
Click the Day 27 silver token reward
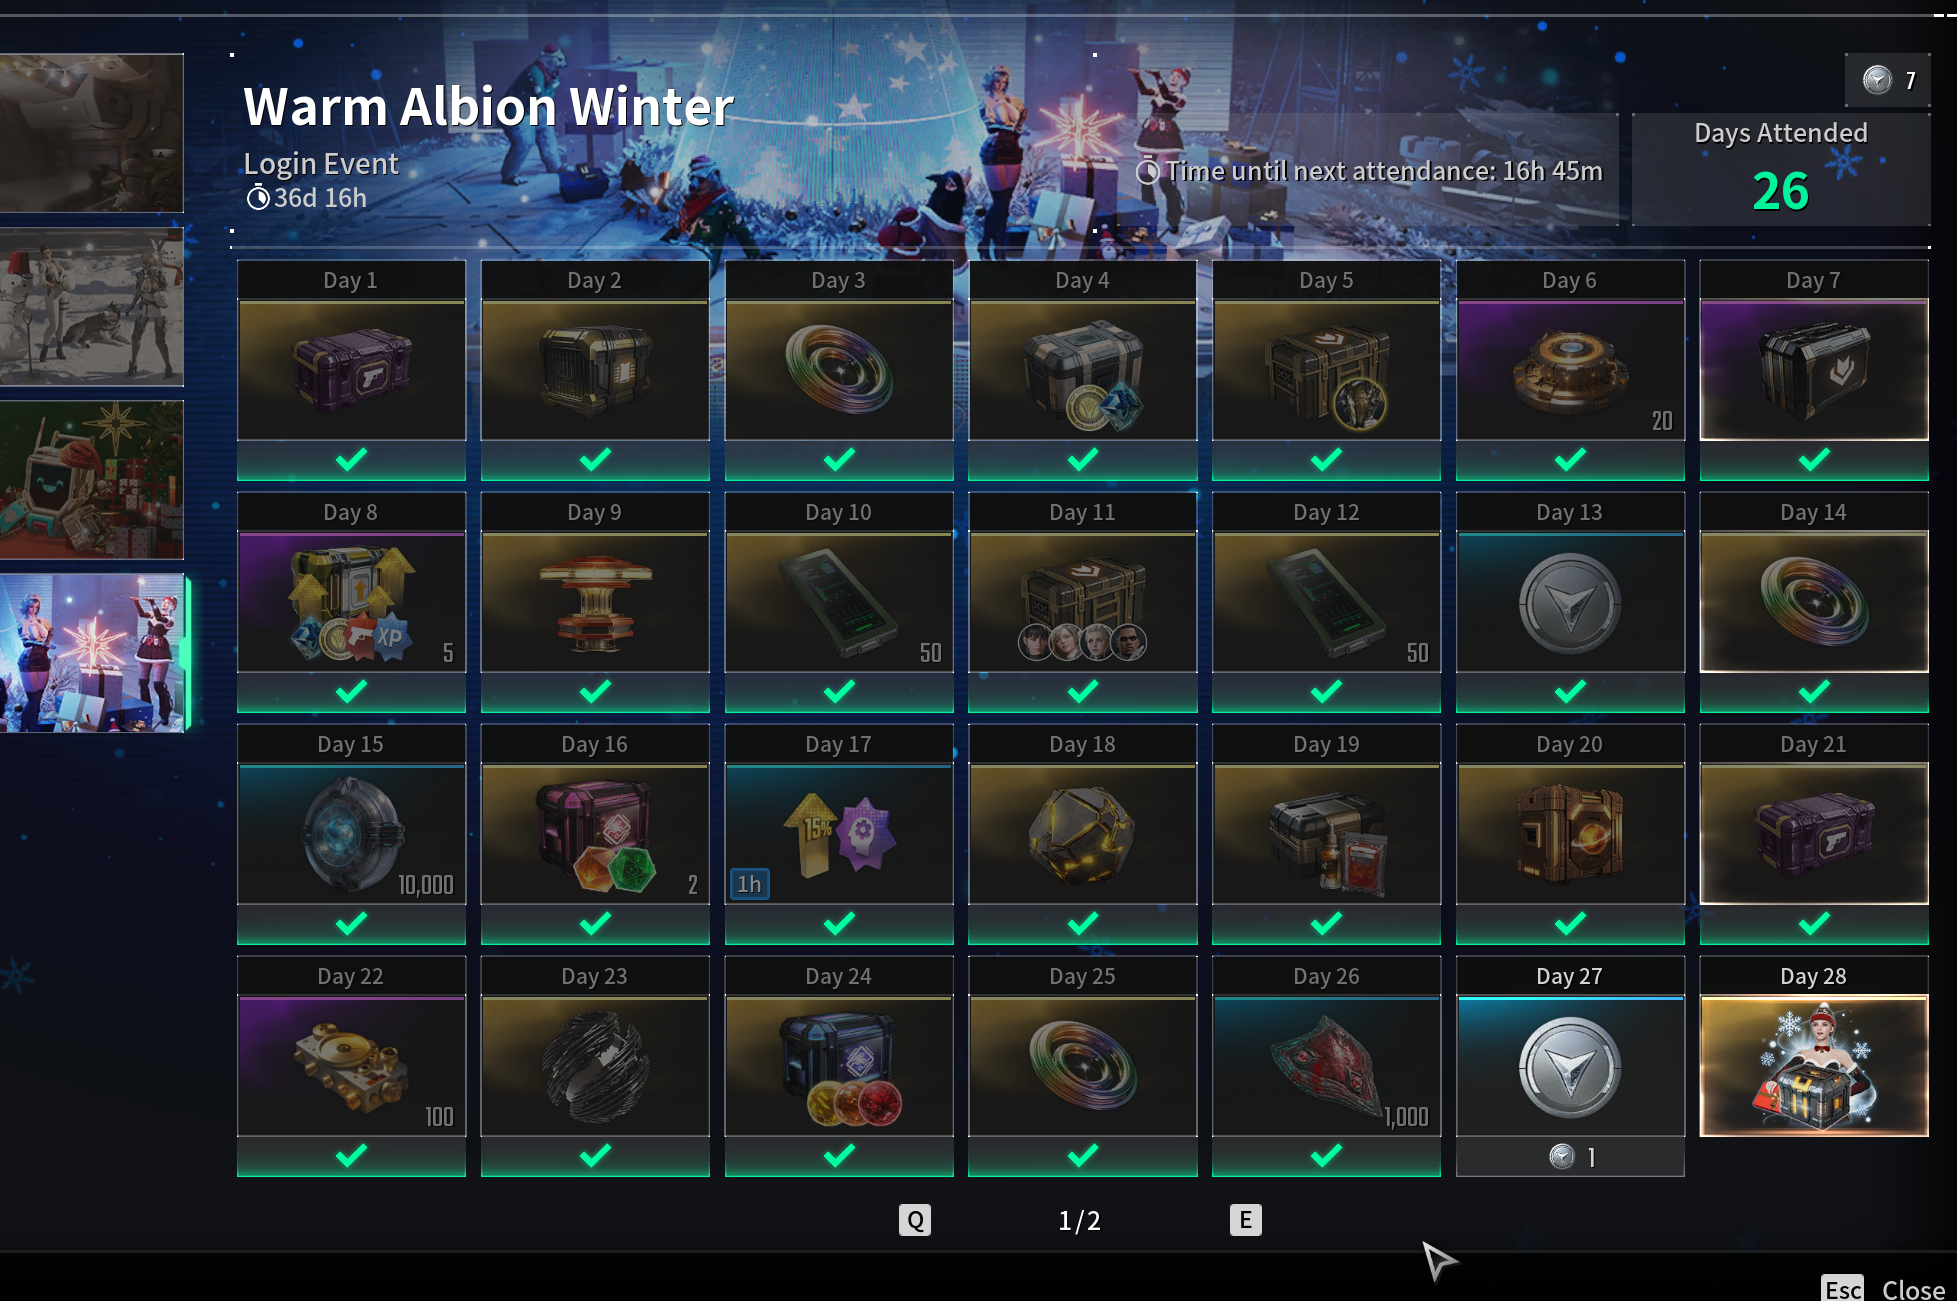pyautogui.click(x=1570, y=1066)
